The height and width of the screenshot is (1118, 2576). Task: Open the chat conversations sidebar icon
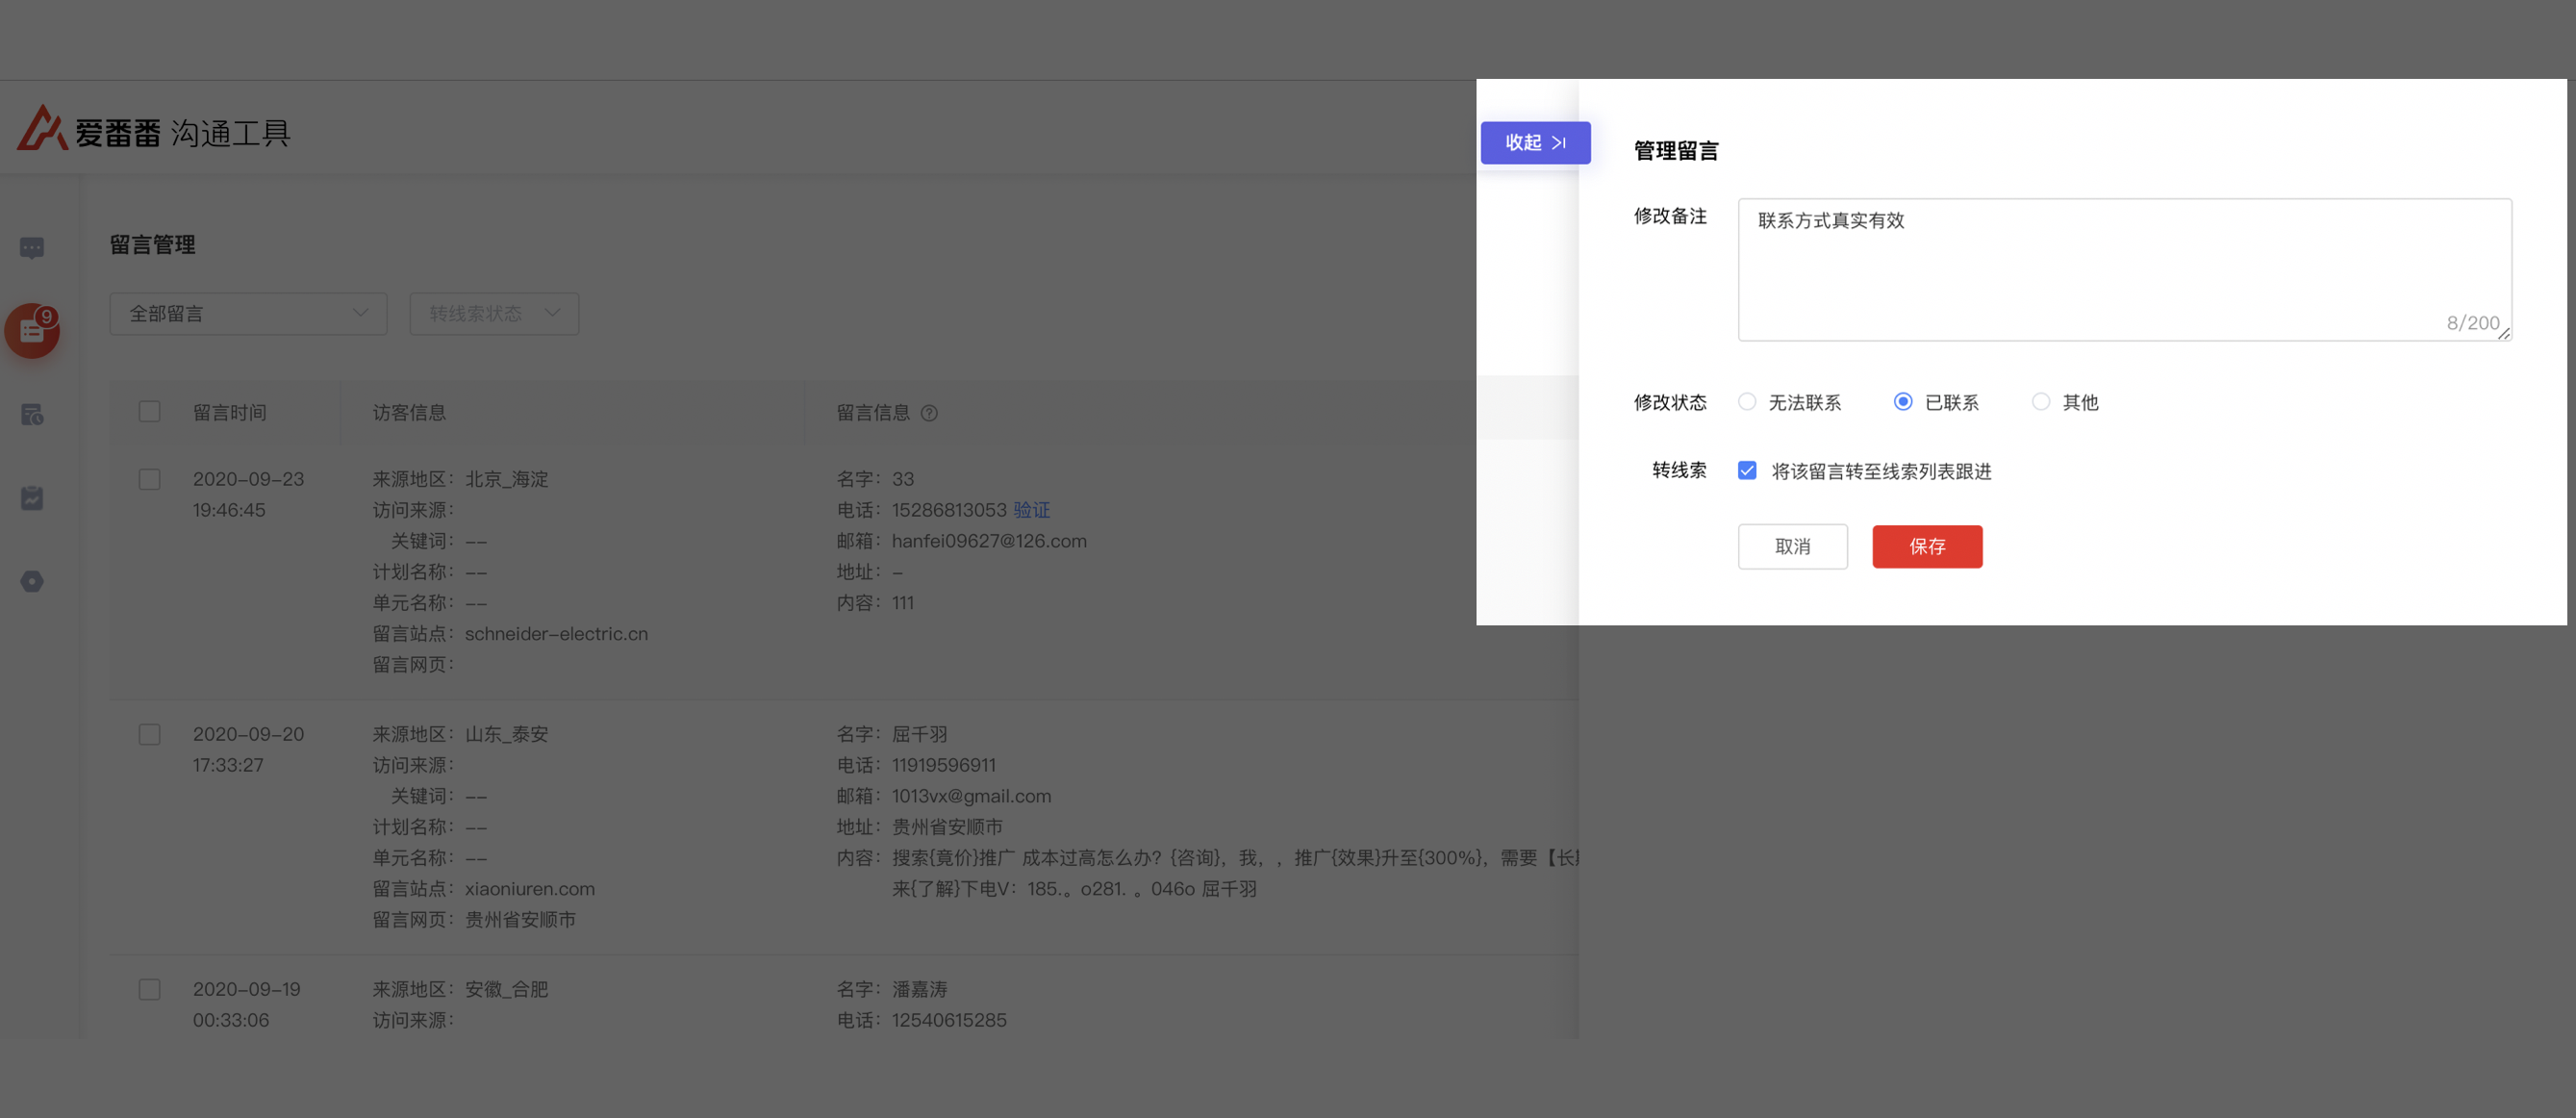[x=32, y=248]
